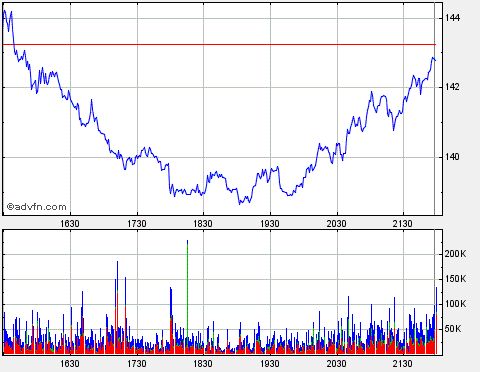Click the 2030 label under price chart

tap(337, 224)
